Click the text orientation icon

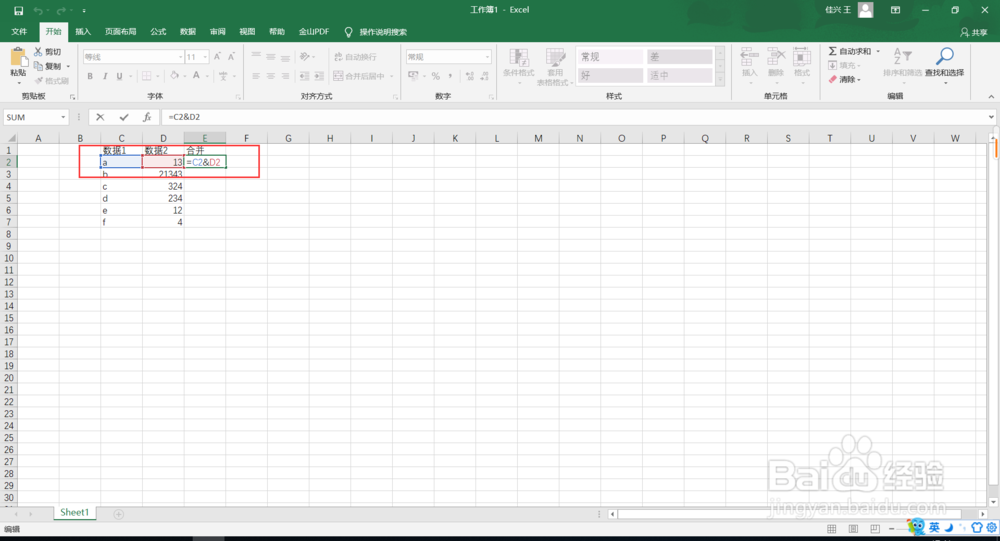tap(305, 57)
